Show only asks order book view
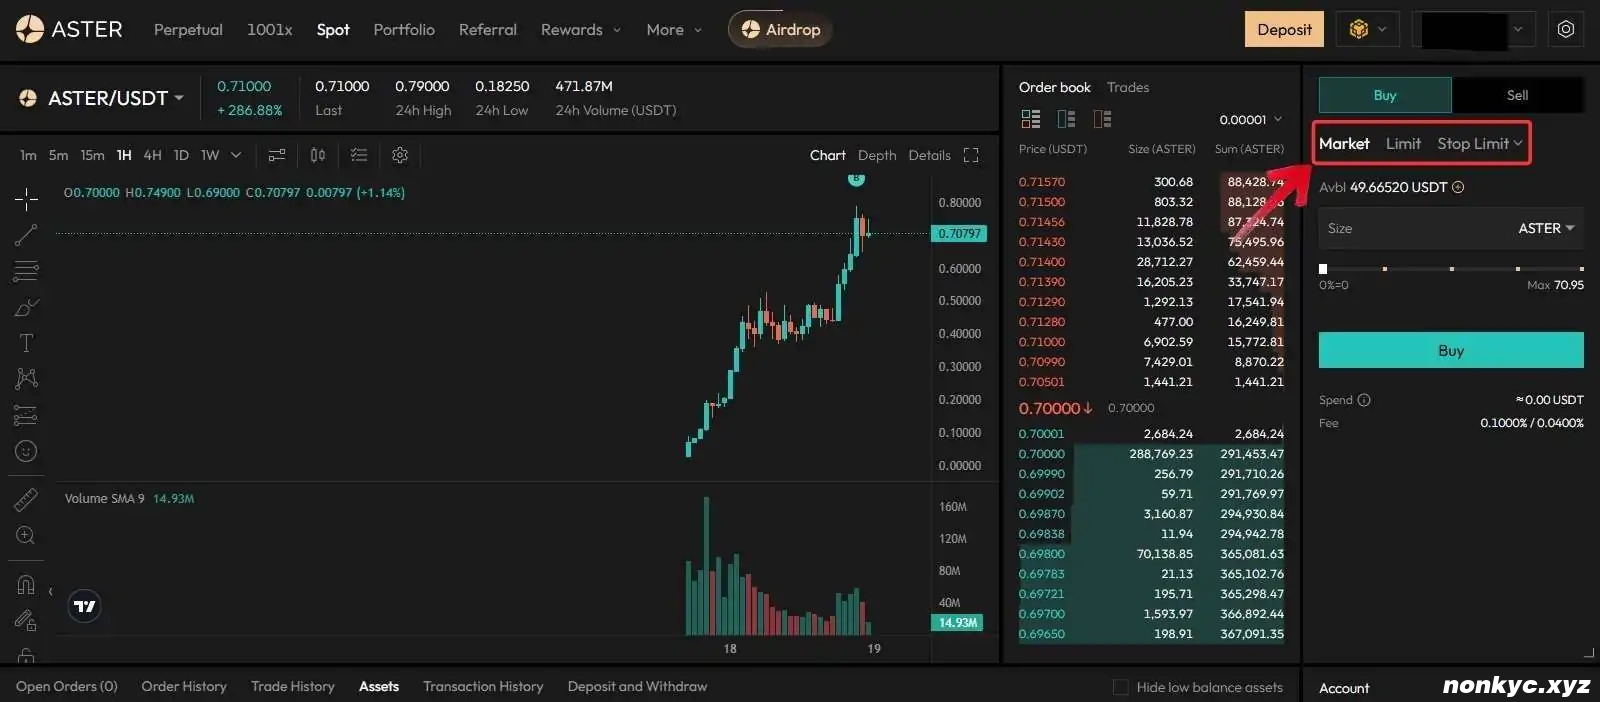Screen dimensions: 1600x702 pos(1102,119)
